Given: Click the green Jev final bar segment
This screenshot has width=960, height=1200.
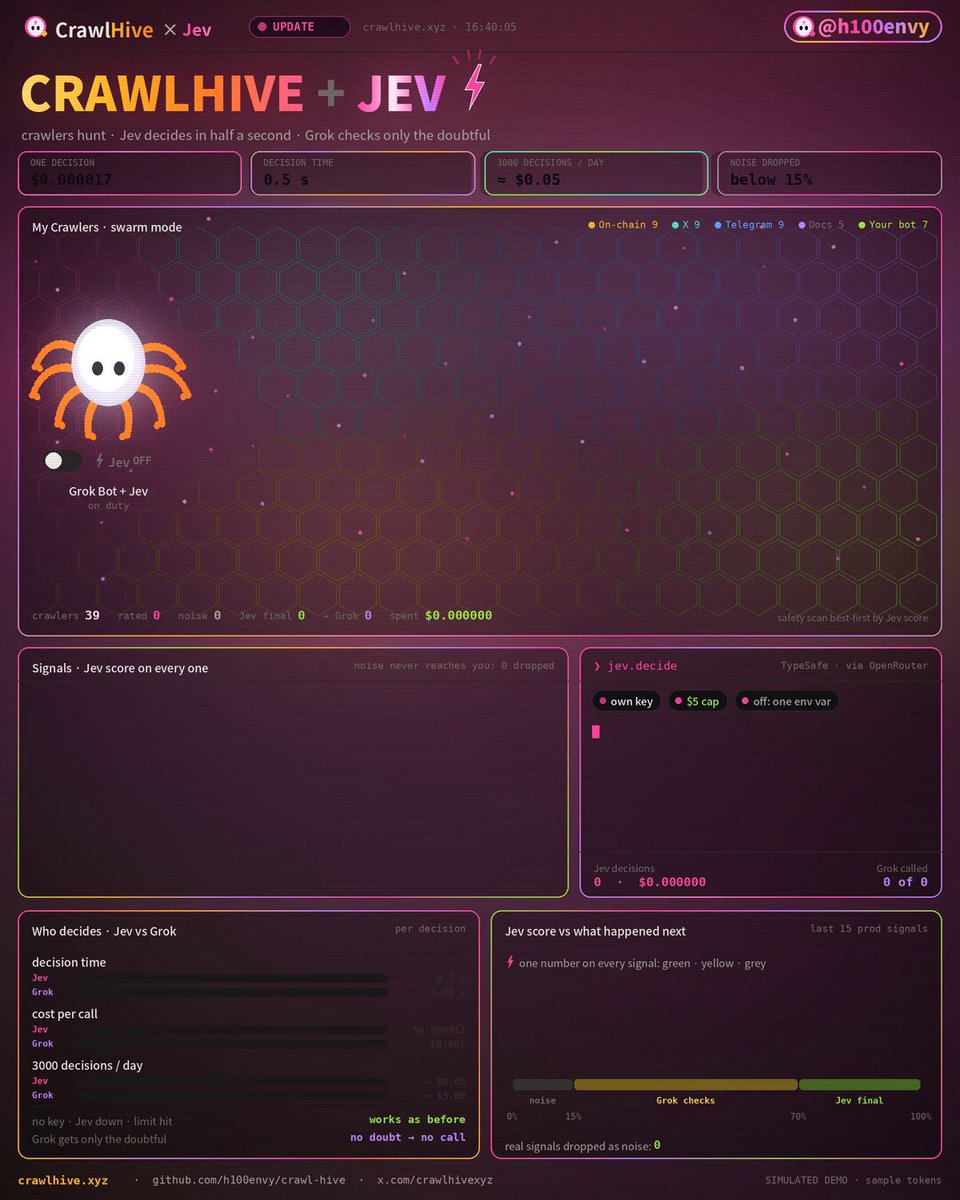Looking at the screenshot, I should click(x=859, y=1084).
